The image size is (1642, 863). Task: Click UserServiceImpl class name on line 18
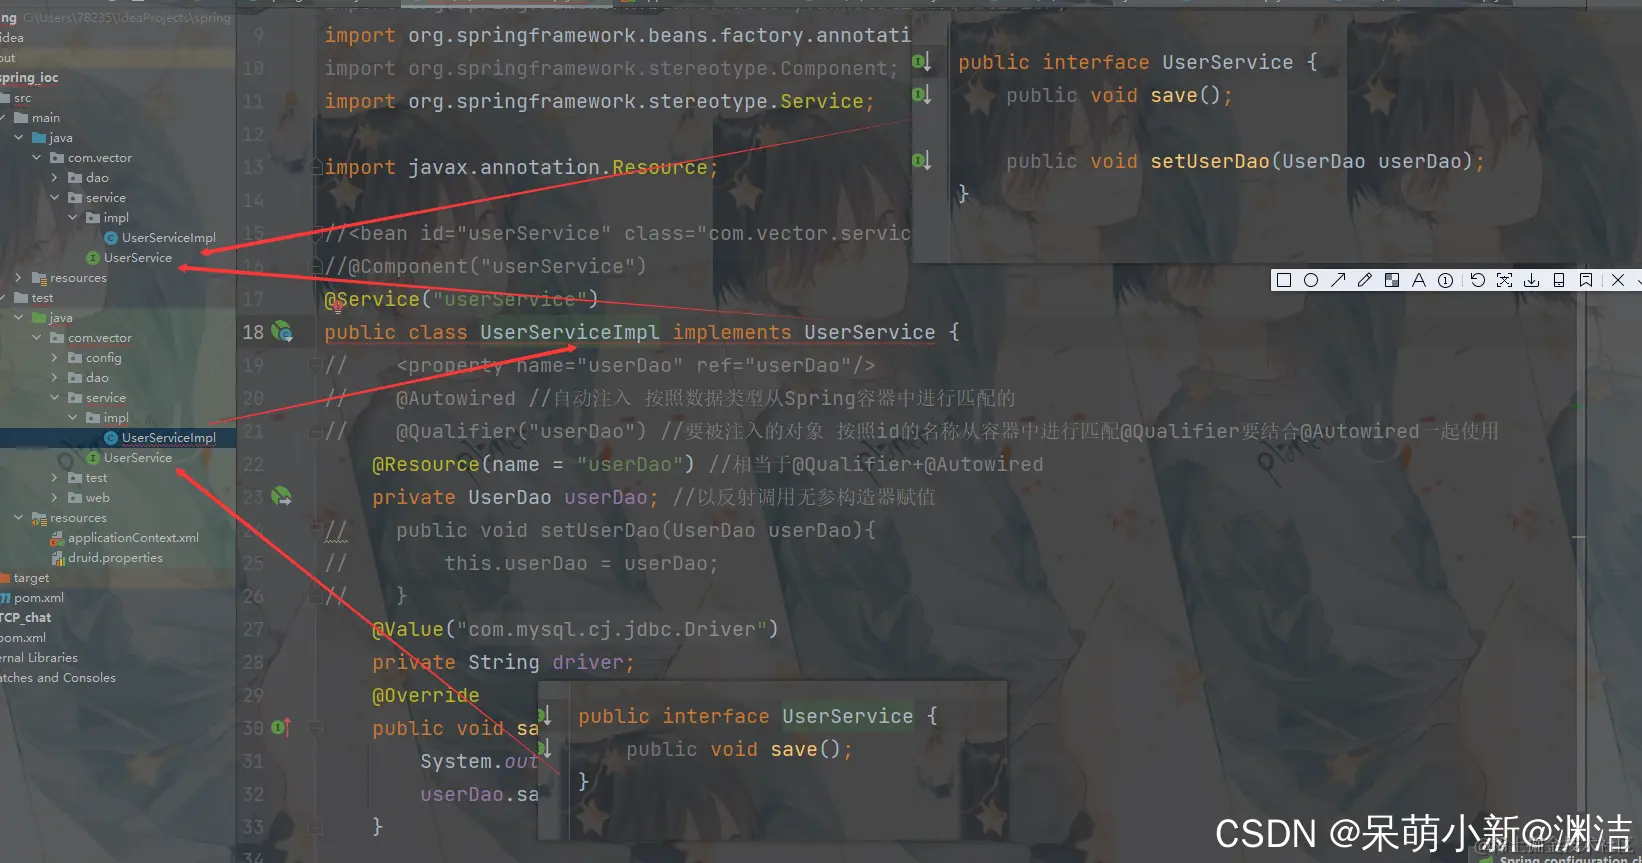click(569, 332)
